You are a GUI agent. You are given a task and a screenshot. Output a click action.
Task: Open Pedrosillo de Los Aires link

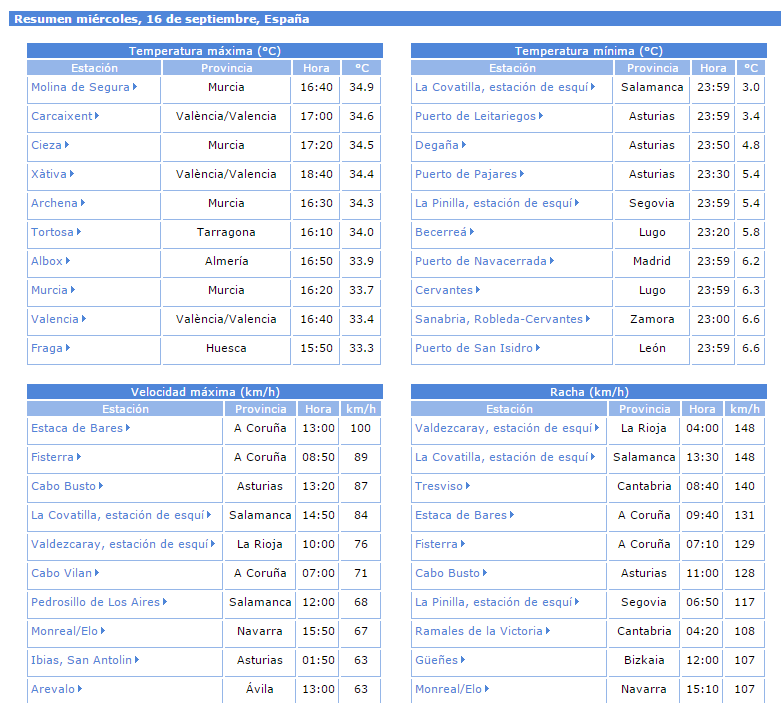click(x=95, y=602)
